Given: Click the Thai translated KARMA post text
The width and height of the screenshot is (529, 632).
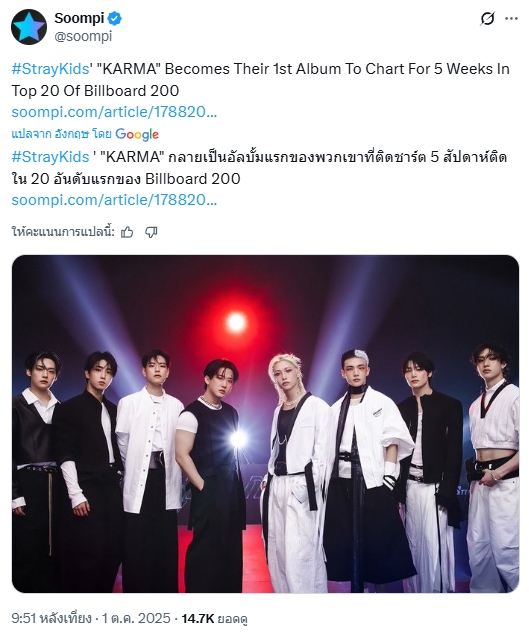Looking at the screenshot, I should tap(259, 168).
